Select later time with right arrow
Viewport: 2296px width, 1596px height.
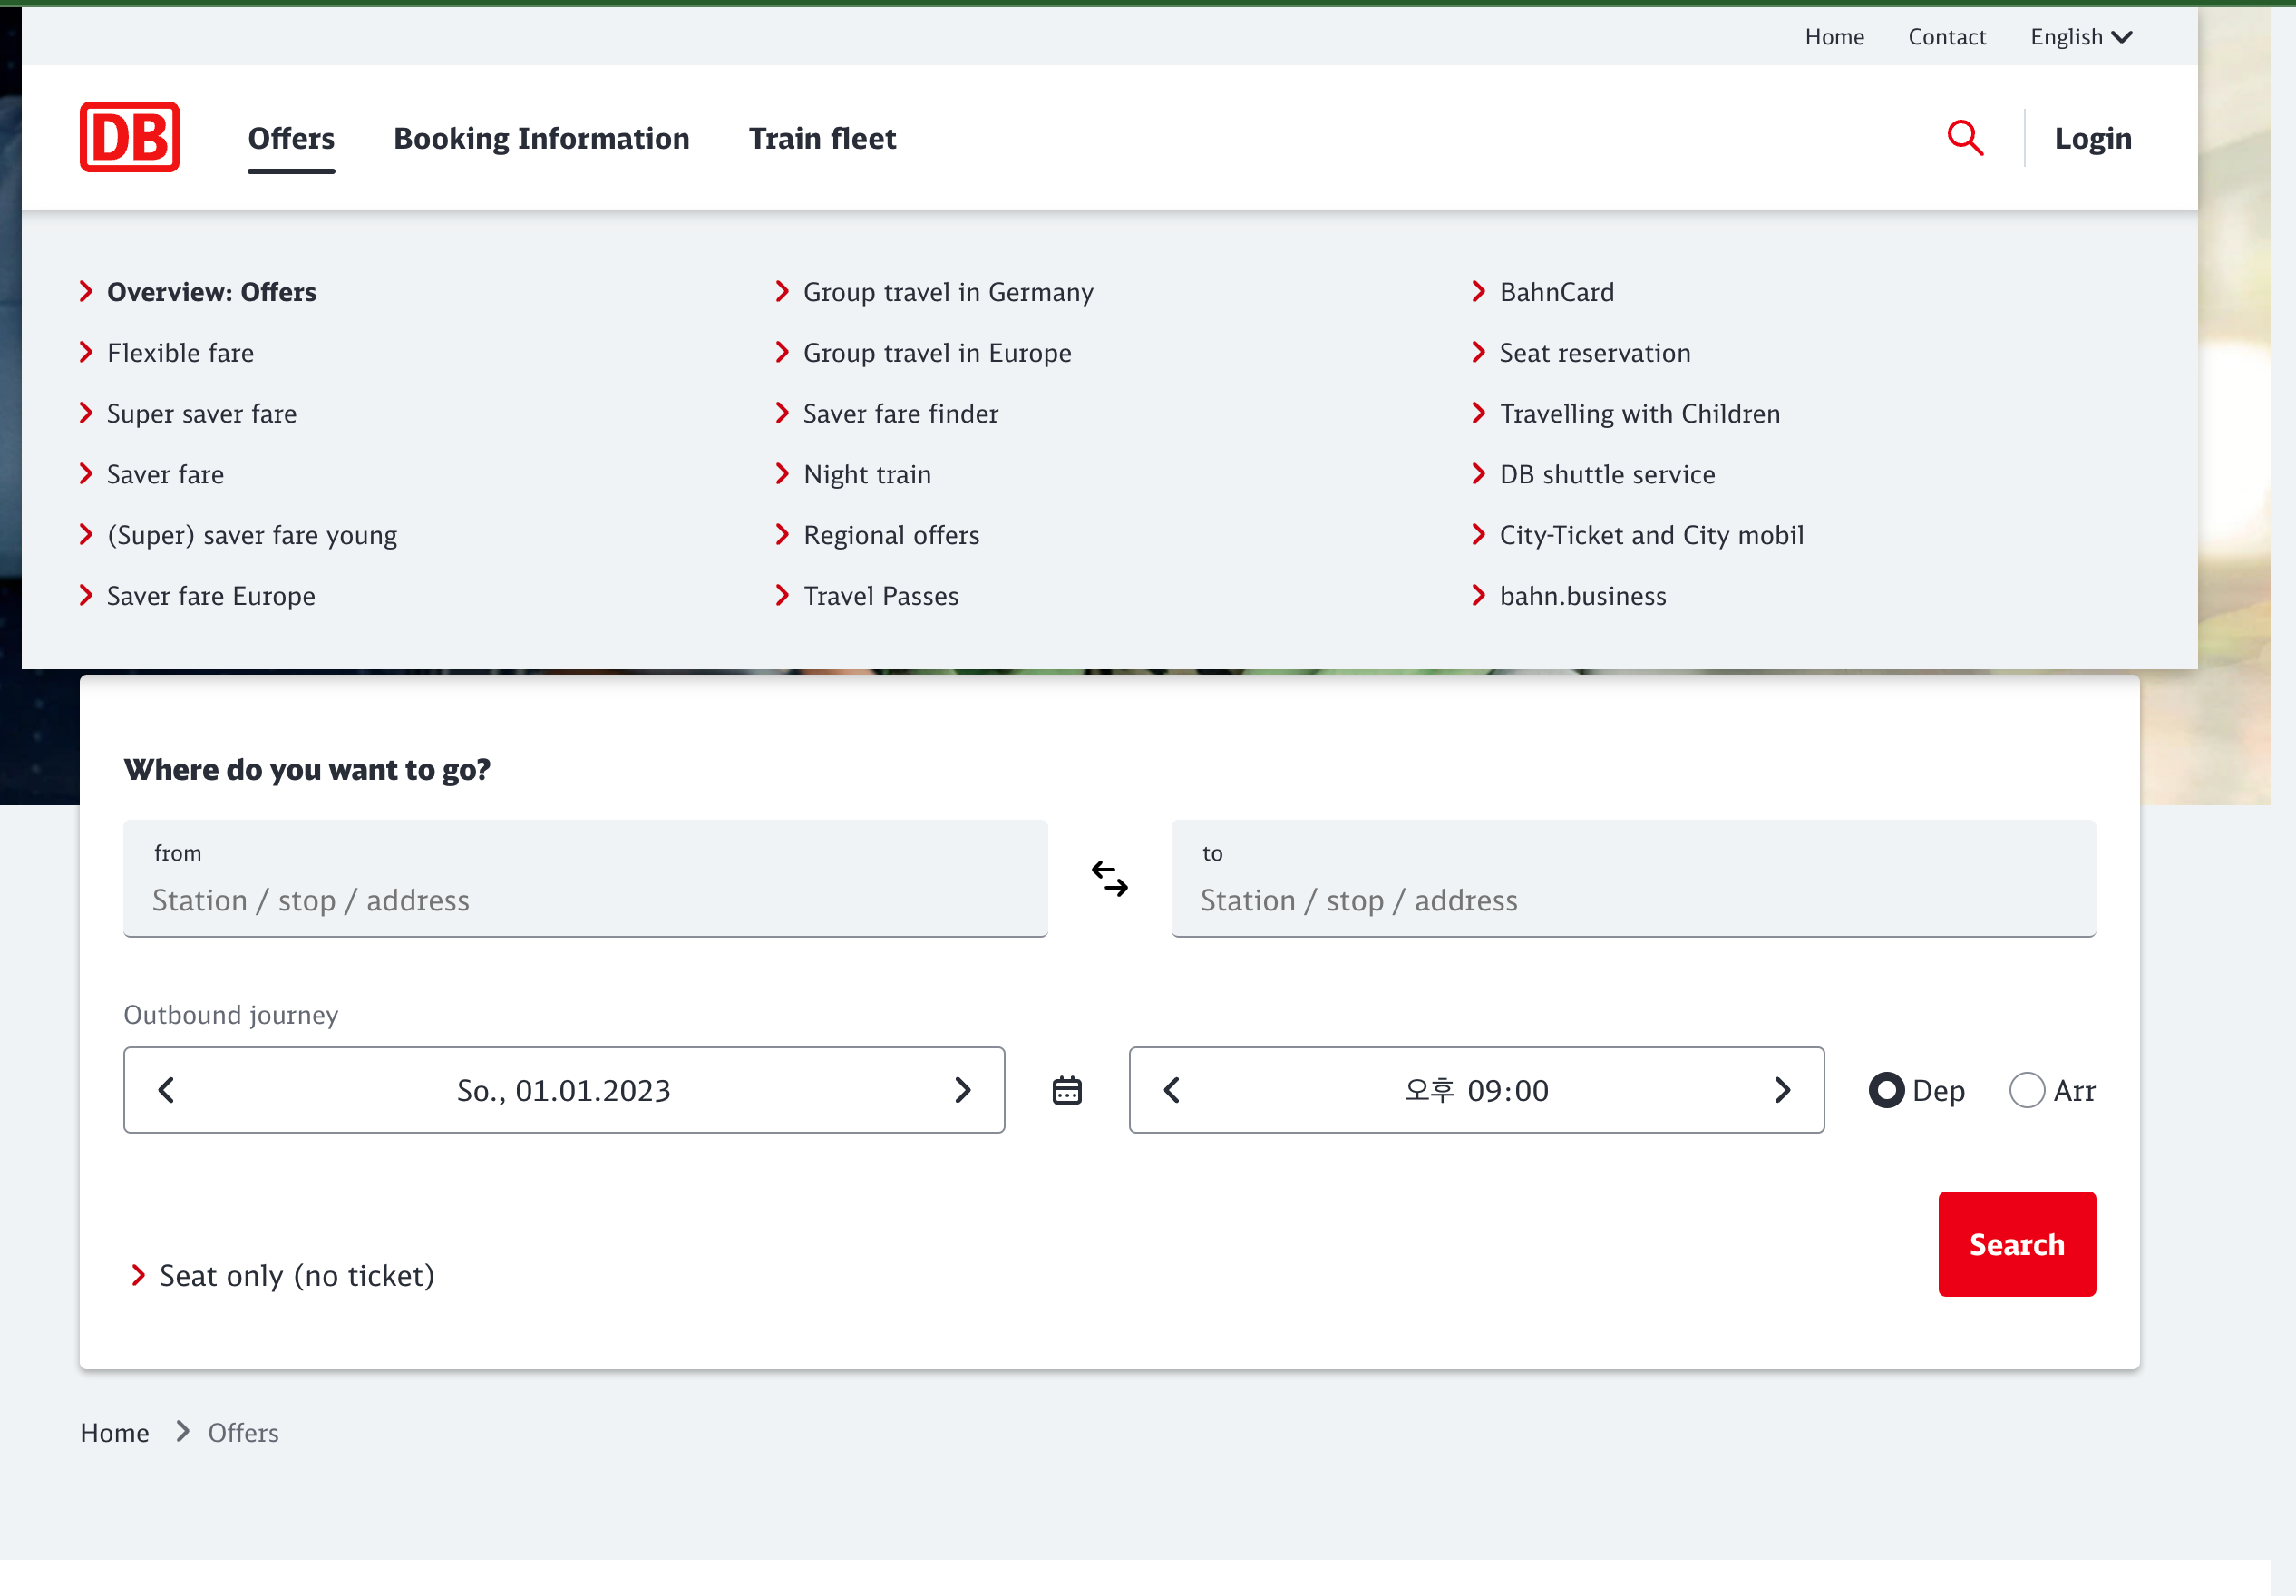[1781, 1090]
